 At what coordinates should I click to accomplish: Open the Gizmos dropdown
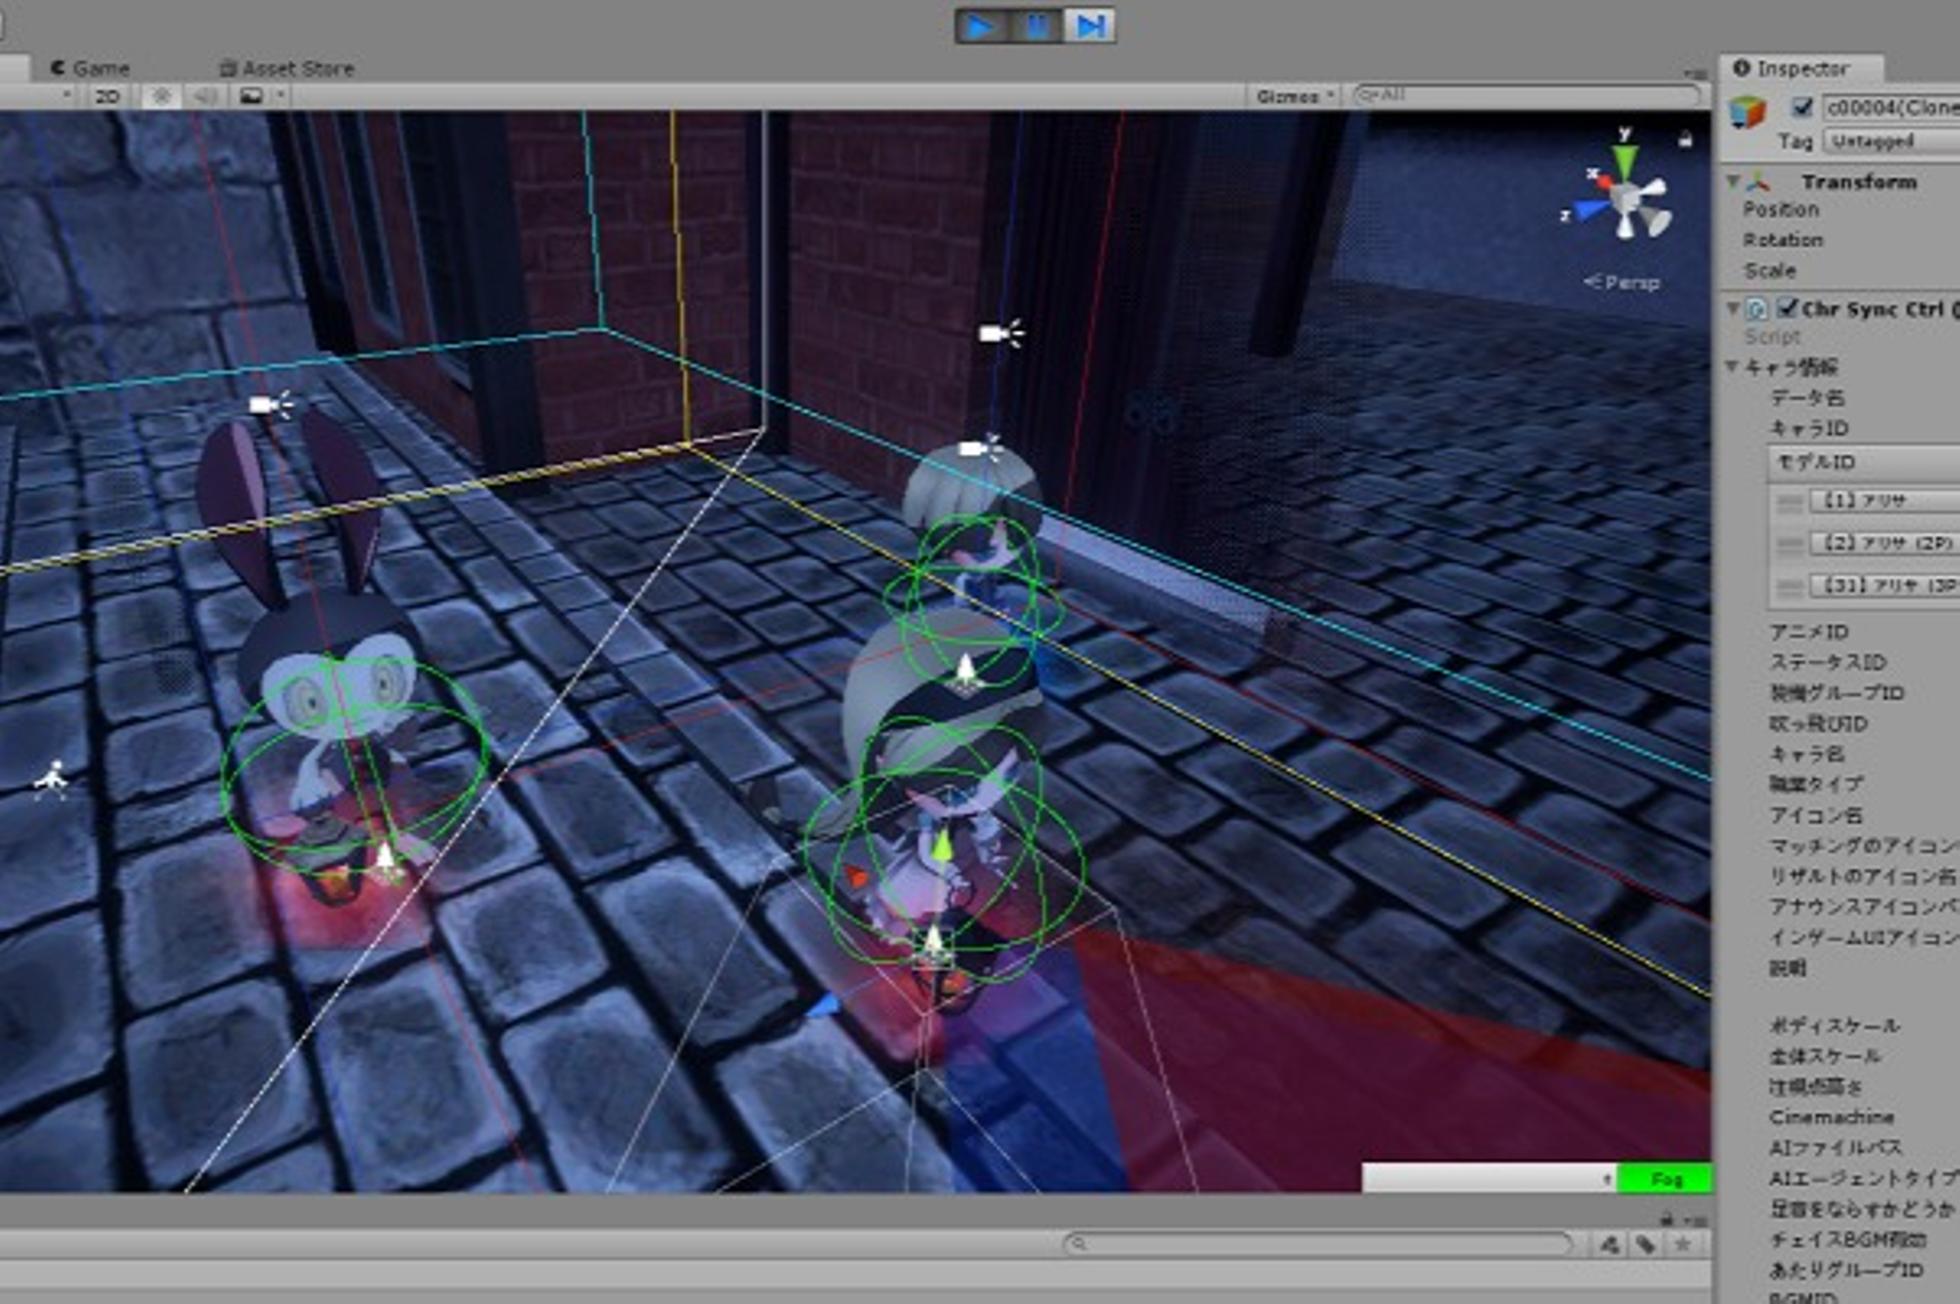(x=1295, y=96)
